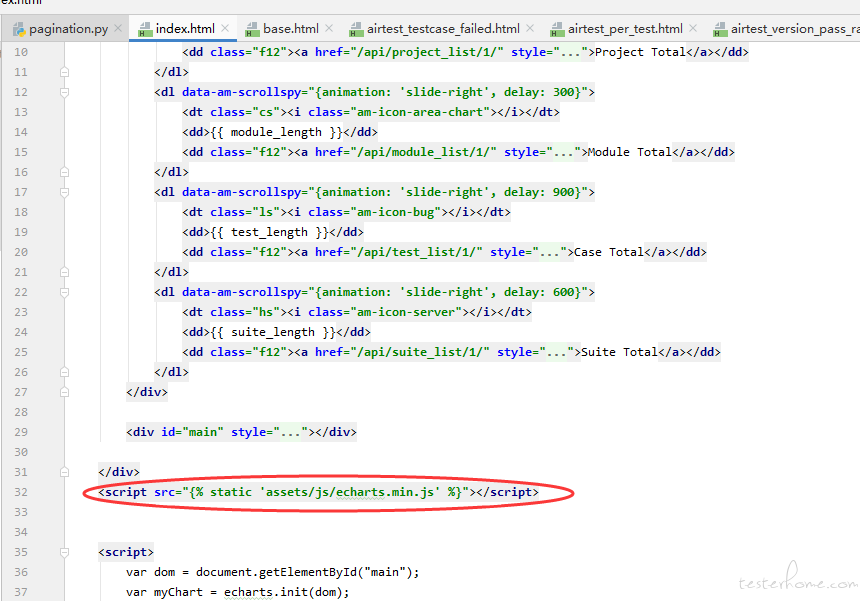Image resolution: width=860 pixels, height=601 pixels.
Task: Click the fold marker on line 11
Action: 64,72
